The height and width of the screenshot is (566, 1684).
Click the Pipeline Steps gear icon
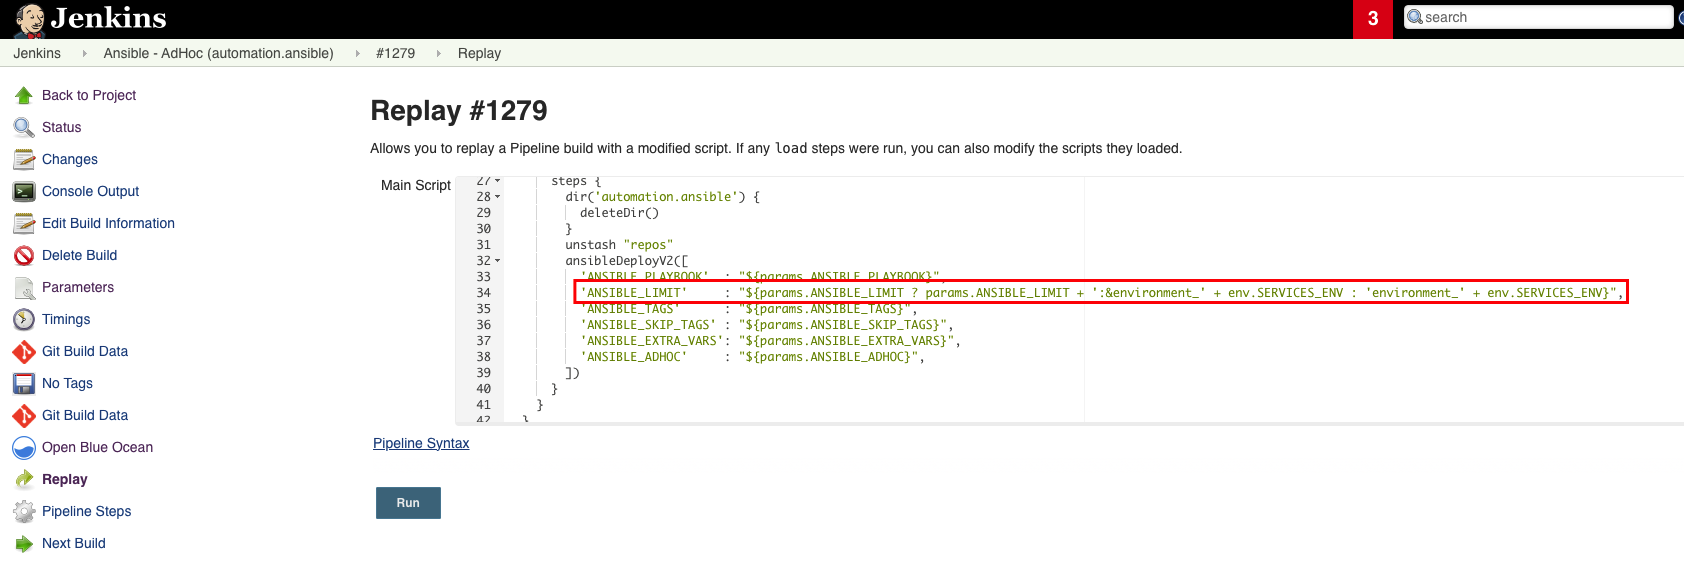coord(24,511)
